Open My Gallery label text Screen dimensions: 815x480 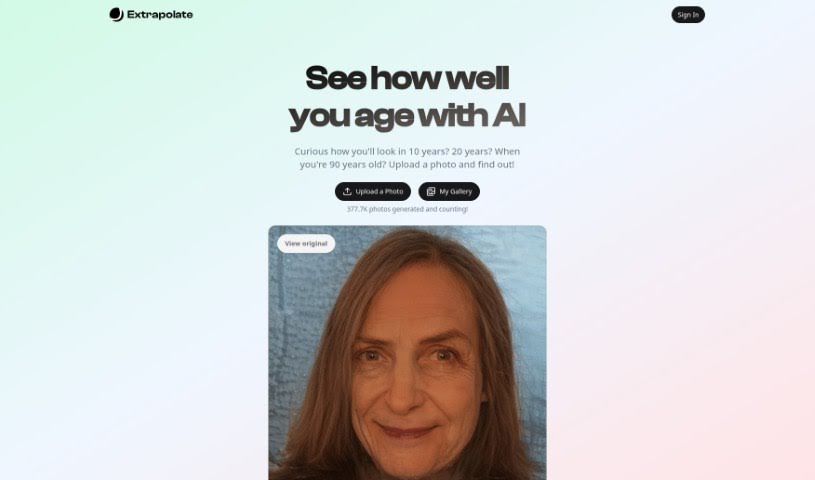click(456, 191)
